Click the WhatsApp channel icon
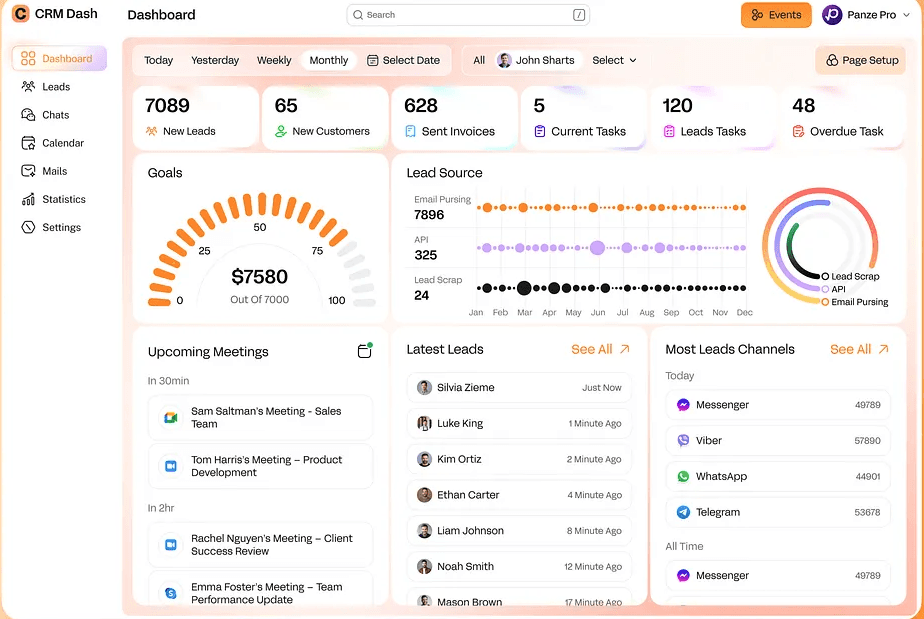924x619 pixels. point(683,477)
